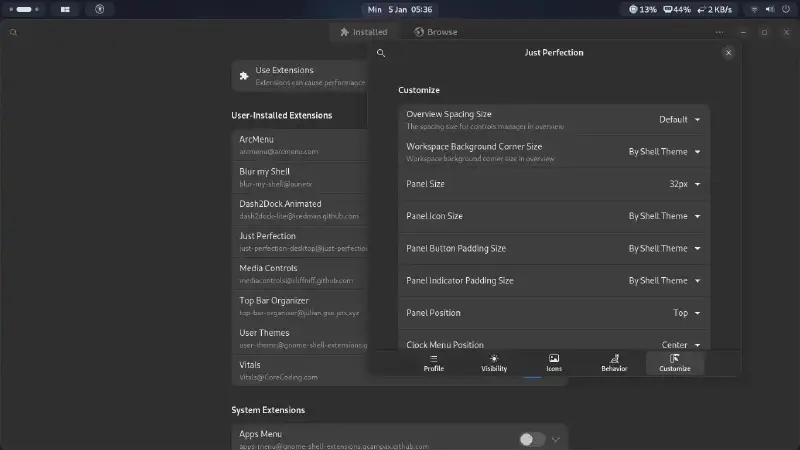
Task: Click the puzzle piece icon beside Use Extensions
Action: pyautogui.click(x=243, y=74)
